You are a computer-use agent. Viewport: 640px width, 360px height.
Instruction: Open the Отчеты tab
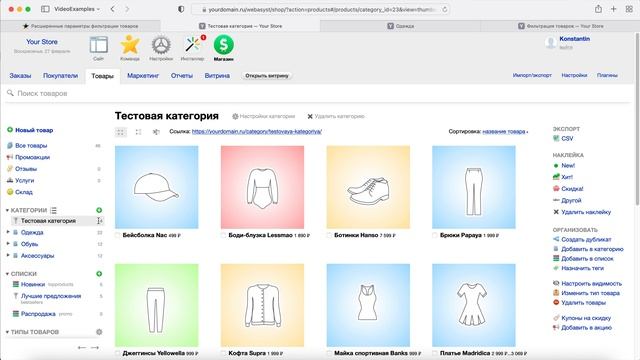coord(182,76)
